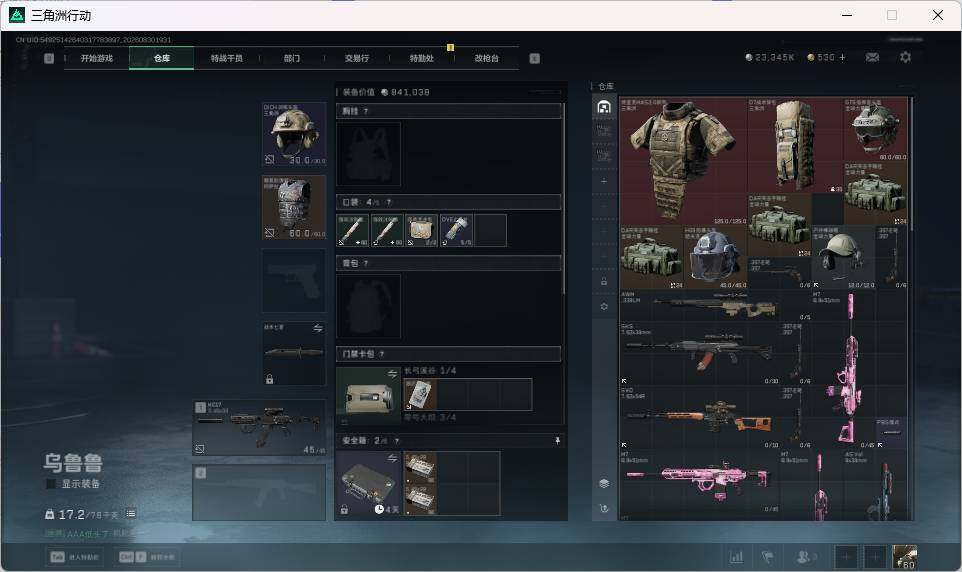Select the fourth pocket item showing 5/5
Screen dimensions: 962x572
456,230
